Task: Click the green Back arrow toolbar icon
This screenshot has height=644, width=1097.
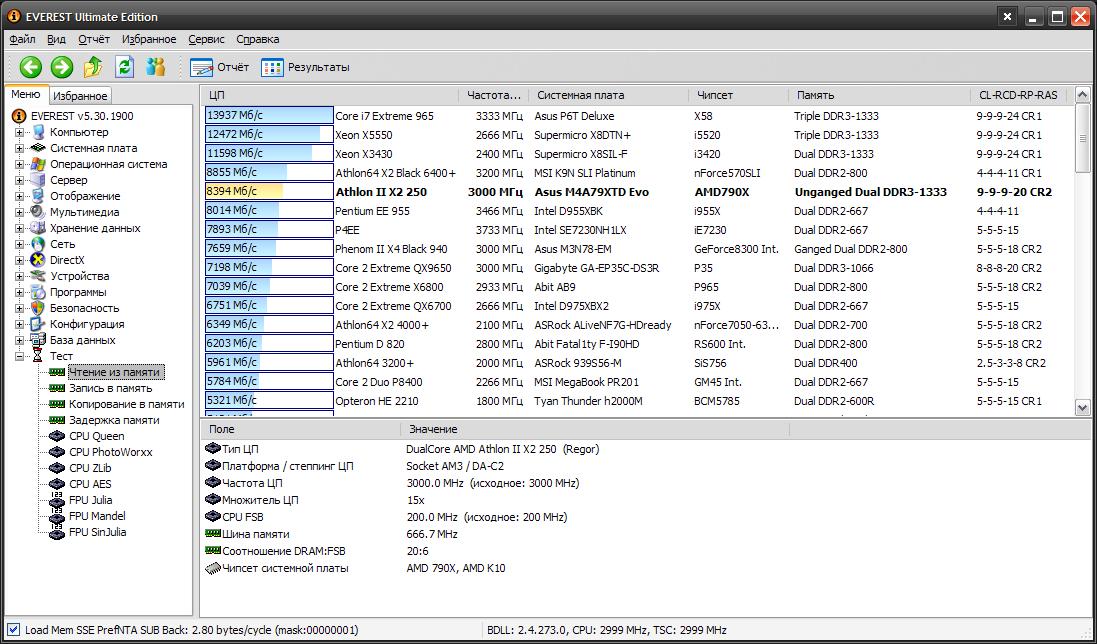Action: 30,67
